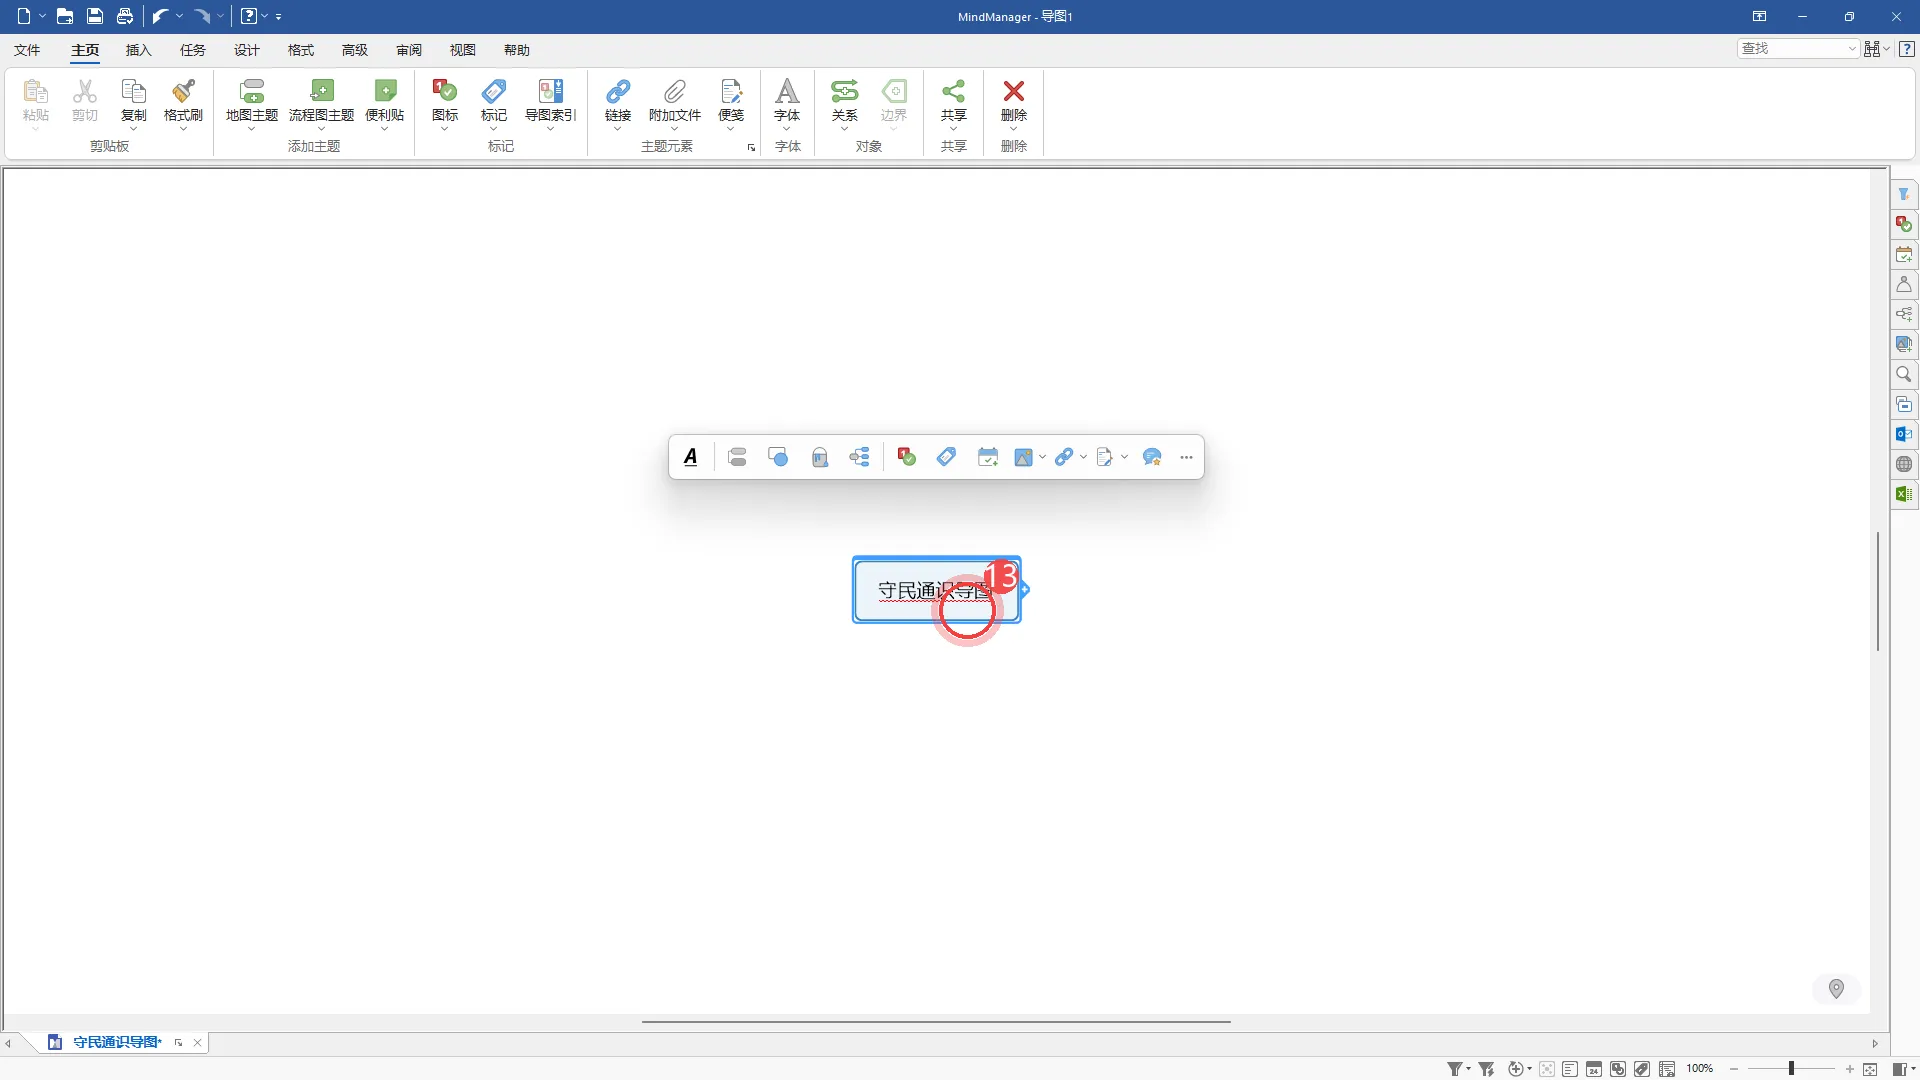Open the 附加文件 attachment icon

point(675,100)
